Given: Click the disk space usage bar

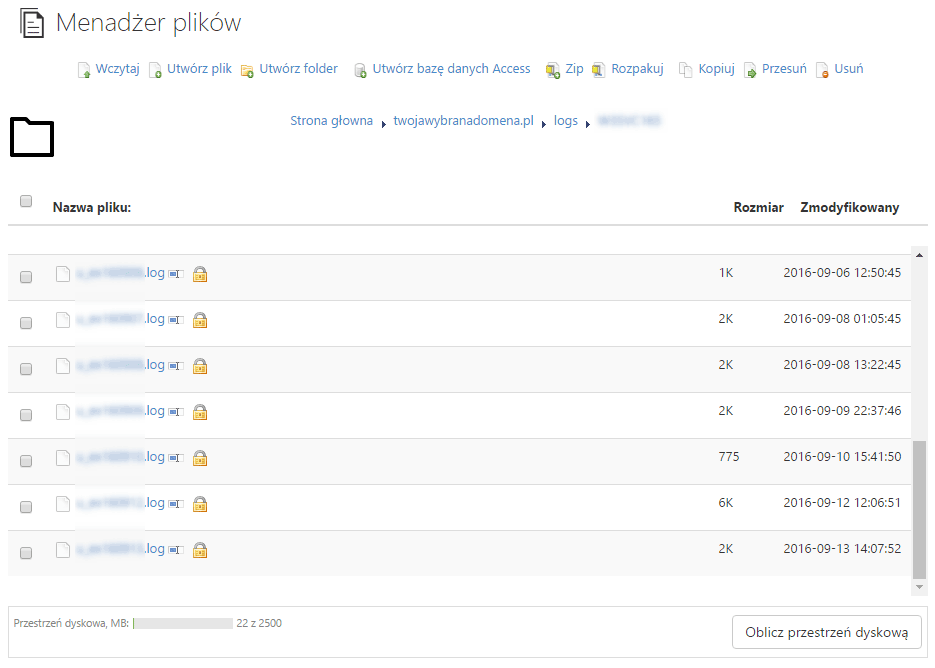Looking at the screenshot, I should coord(183,623).
